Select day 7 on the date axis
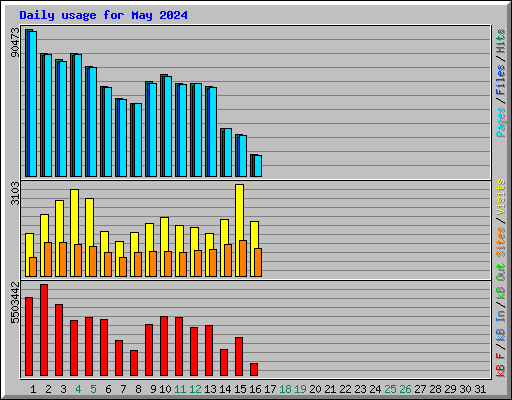Viewport: 512px width, 400px height. pos(123,389)
